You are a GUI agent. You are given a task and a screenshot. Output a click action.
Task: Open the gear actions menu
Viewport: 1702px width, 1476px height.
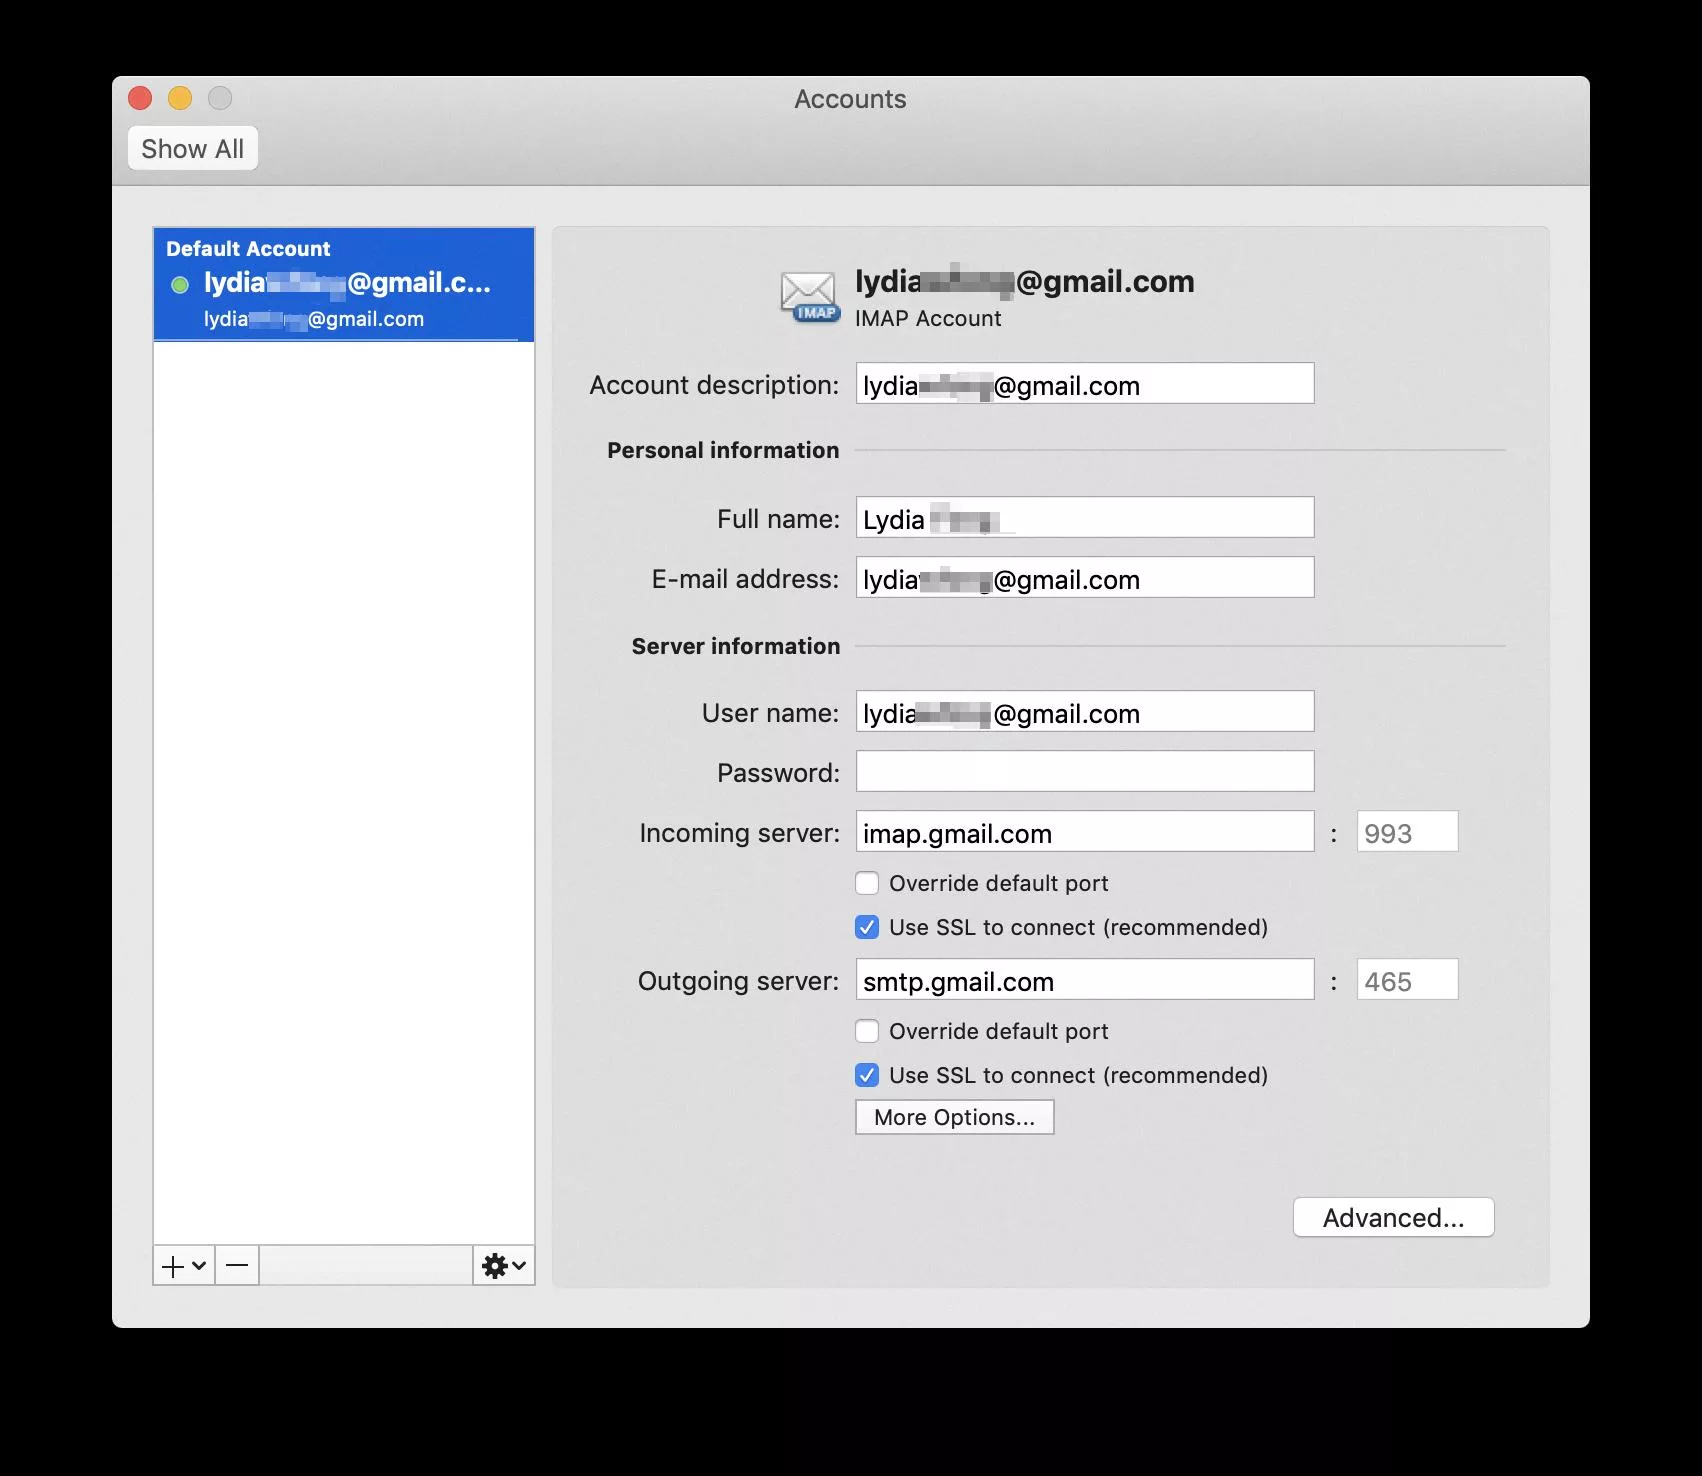pos(504,1266)
